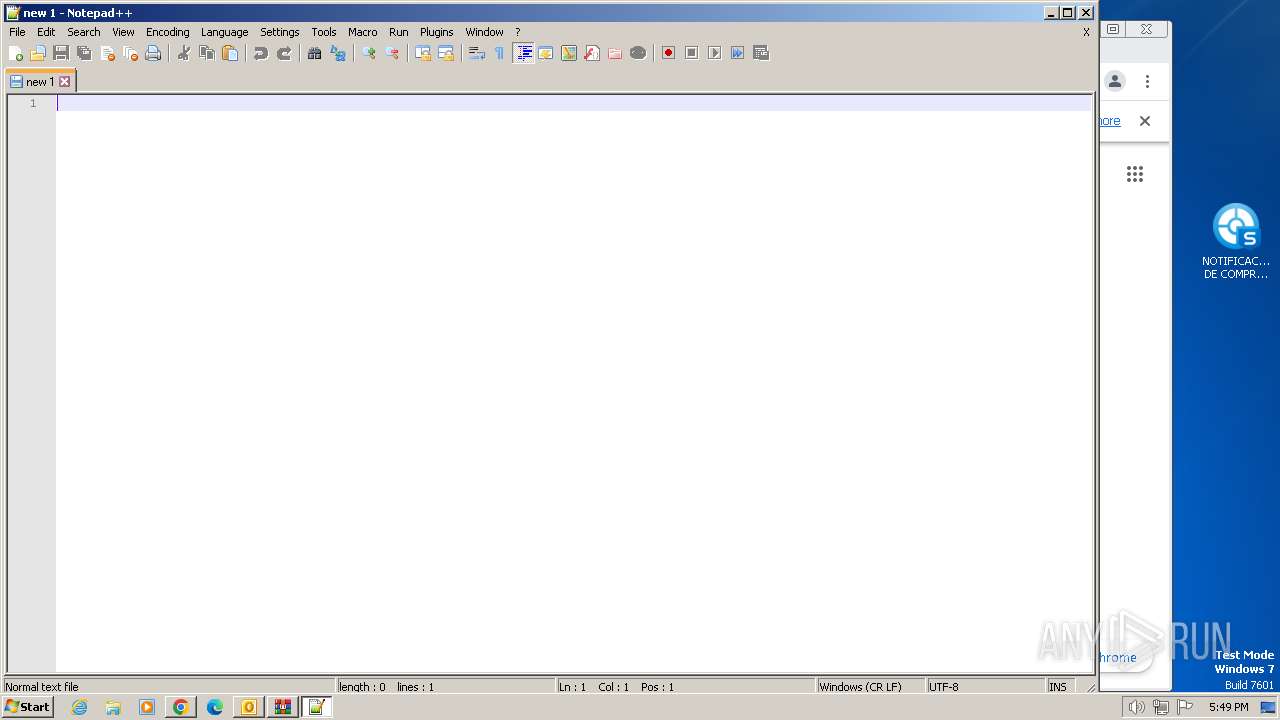Open the Replace toolbar icon
Viewport: 1280px width, 720px height.
click(338, 53)
